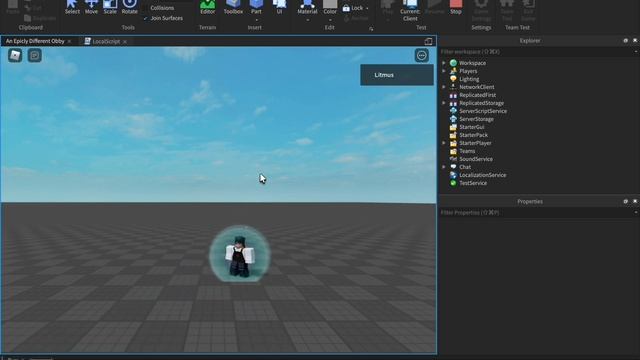Expand the Chat node
The height and width of the screenshot is (360, 640).
coord(444,167)
